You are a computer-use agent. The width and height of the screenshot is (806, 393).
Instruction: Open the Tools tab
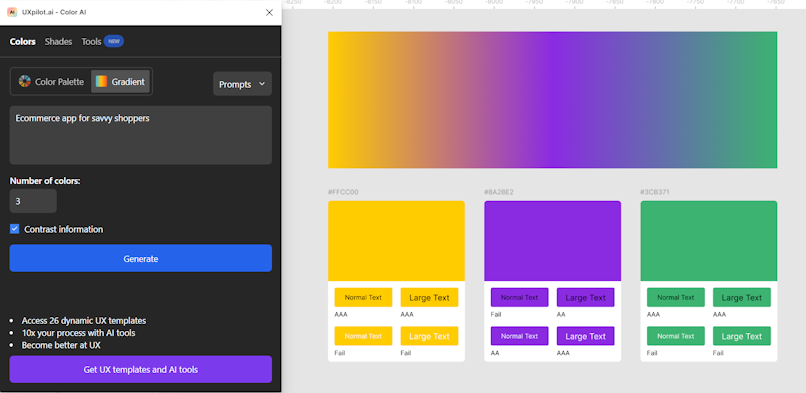click(x=91, y=42)
